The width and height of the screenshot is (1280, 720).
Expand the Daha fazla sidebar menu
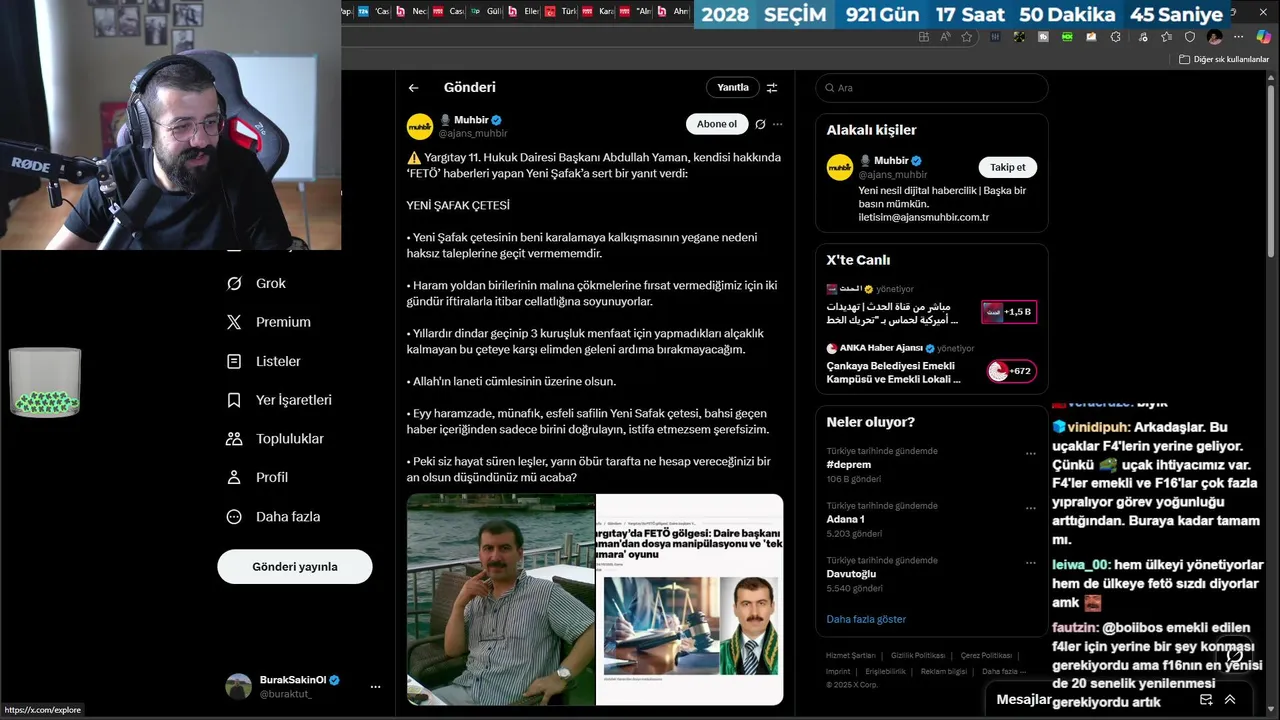pos(274,517)
